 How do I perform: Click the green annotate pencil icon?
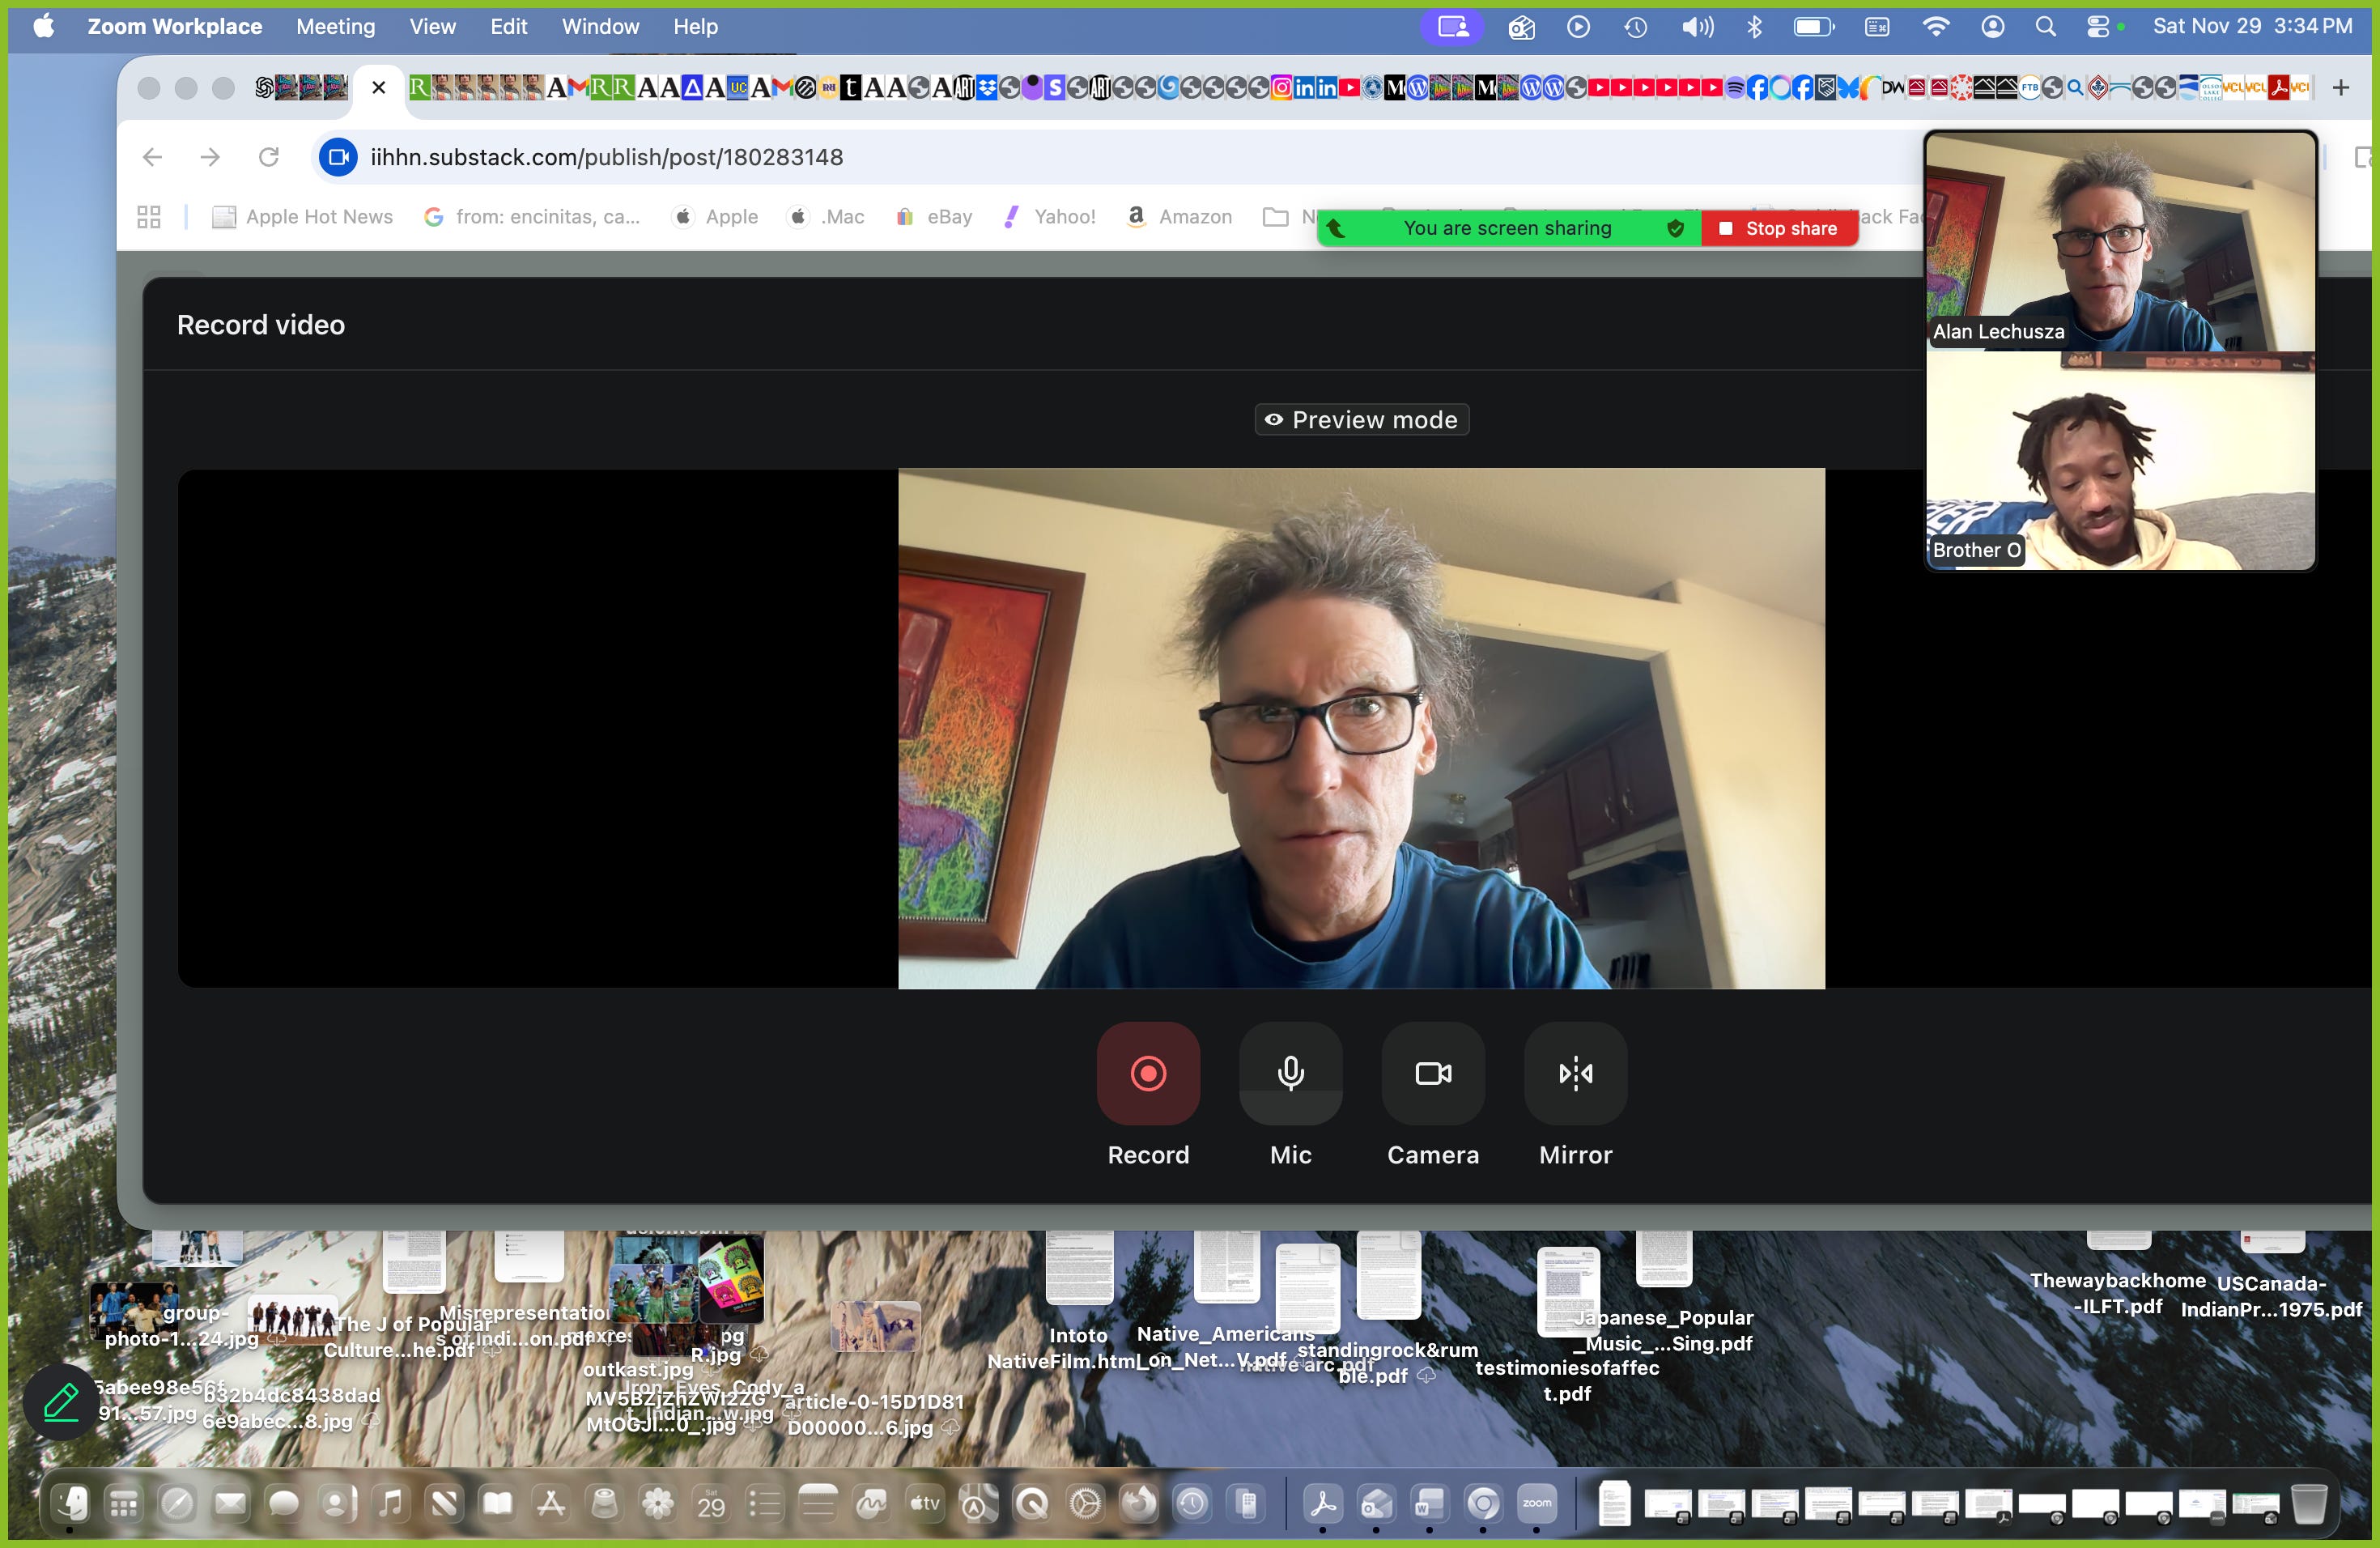coord(61,1402)
